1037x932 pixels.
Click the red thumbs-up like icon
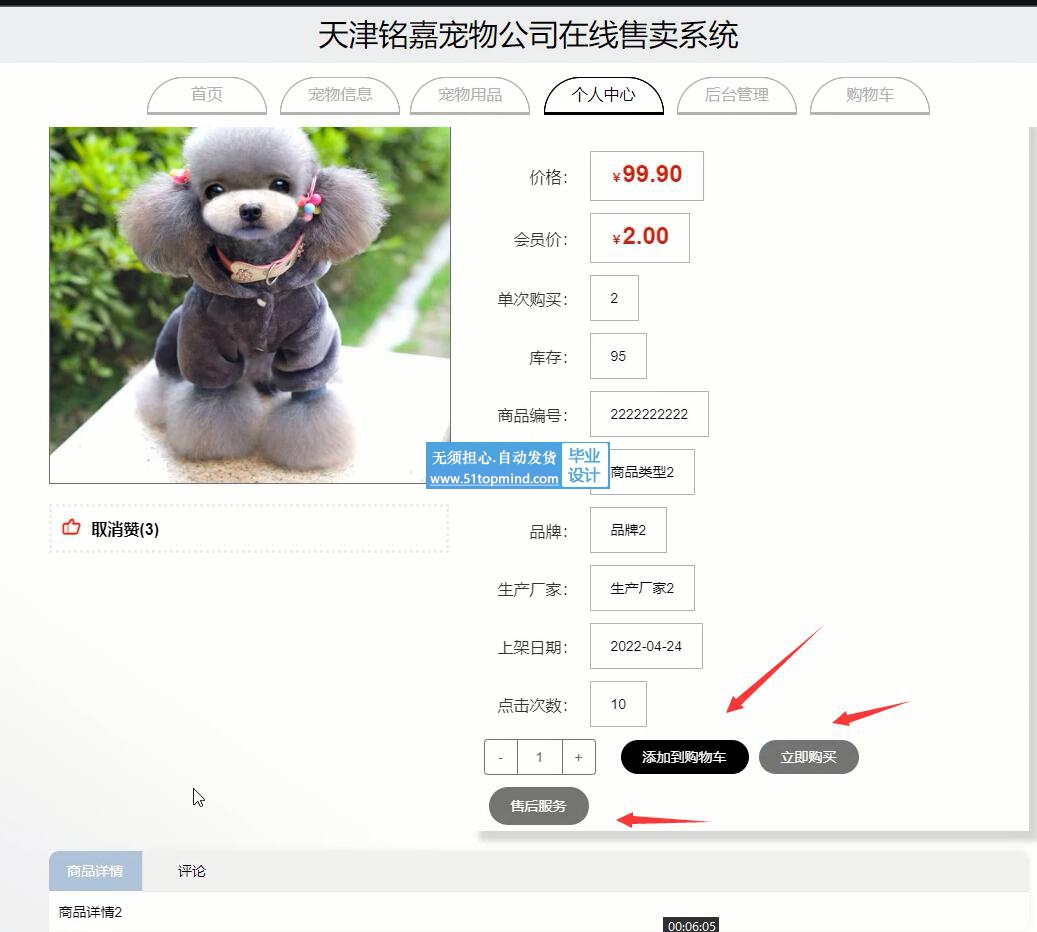point(71,527)
